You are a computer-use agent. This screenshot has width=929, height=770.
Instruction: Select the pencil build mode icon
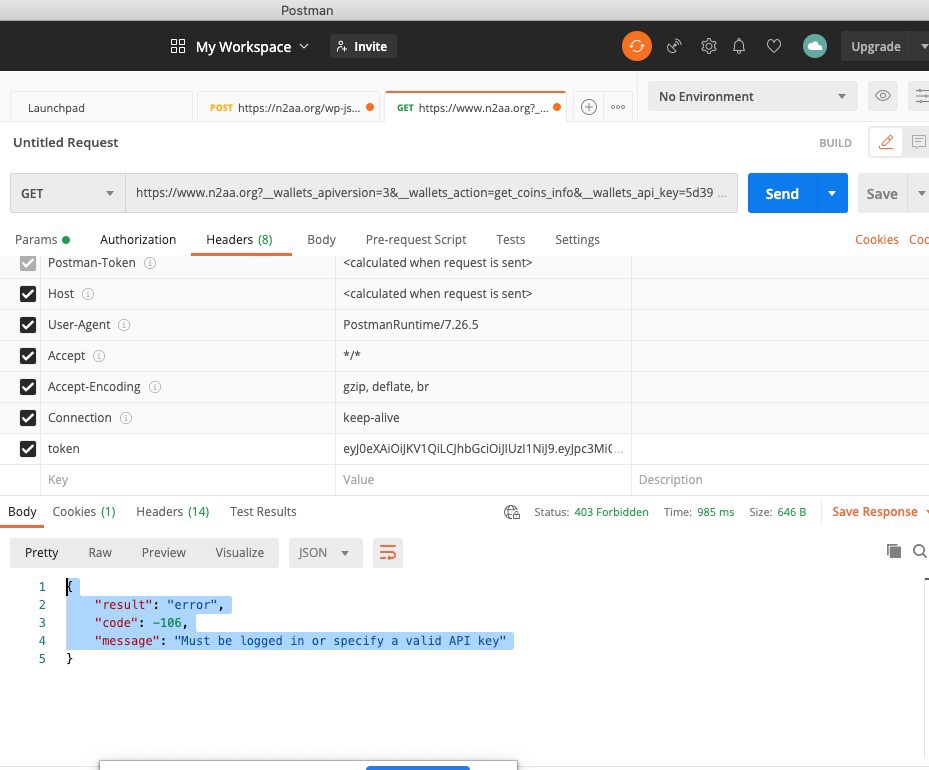[886, 142]
